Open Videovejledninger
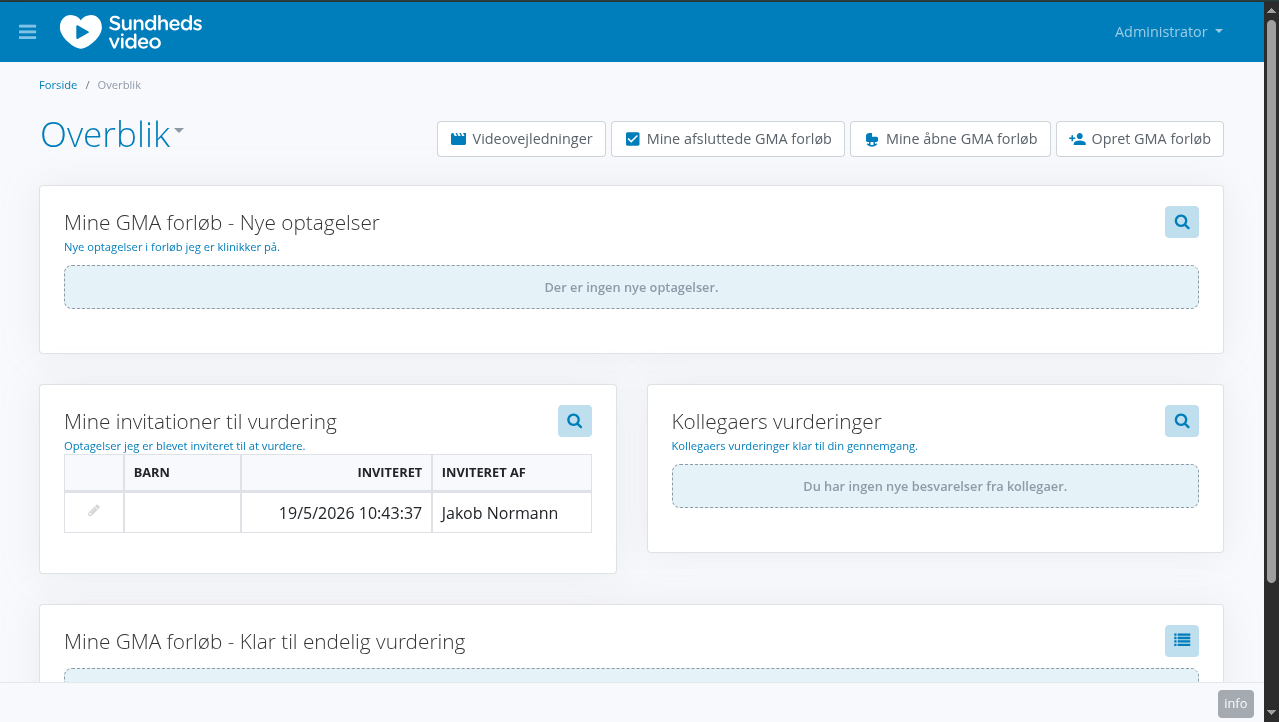Image resolution: width=1279 pixels, height=722 pixels. coord(521,139)
